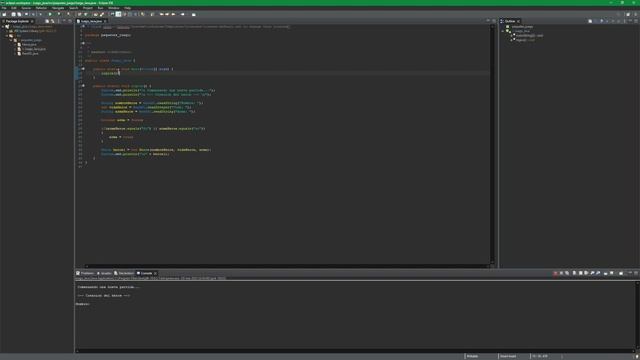The height and width of the screenshot is (360, 640).
Task: Maximize the Console view
Action: (636, 273)
